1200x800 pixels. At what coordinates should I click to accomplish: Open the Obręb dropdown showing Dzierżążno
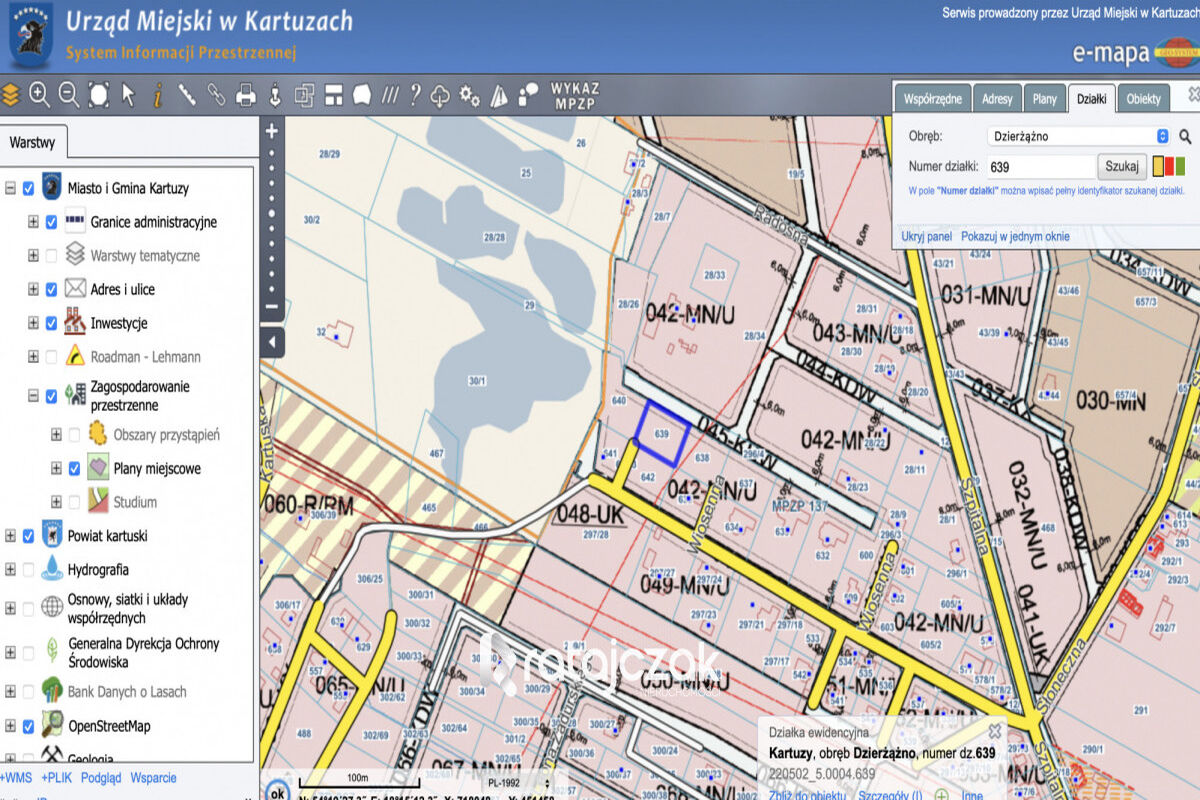tap(1078, 136)
